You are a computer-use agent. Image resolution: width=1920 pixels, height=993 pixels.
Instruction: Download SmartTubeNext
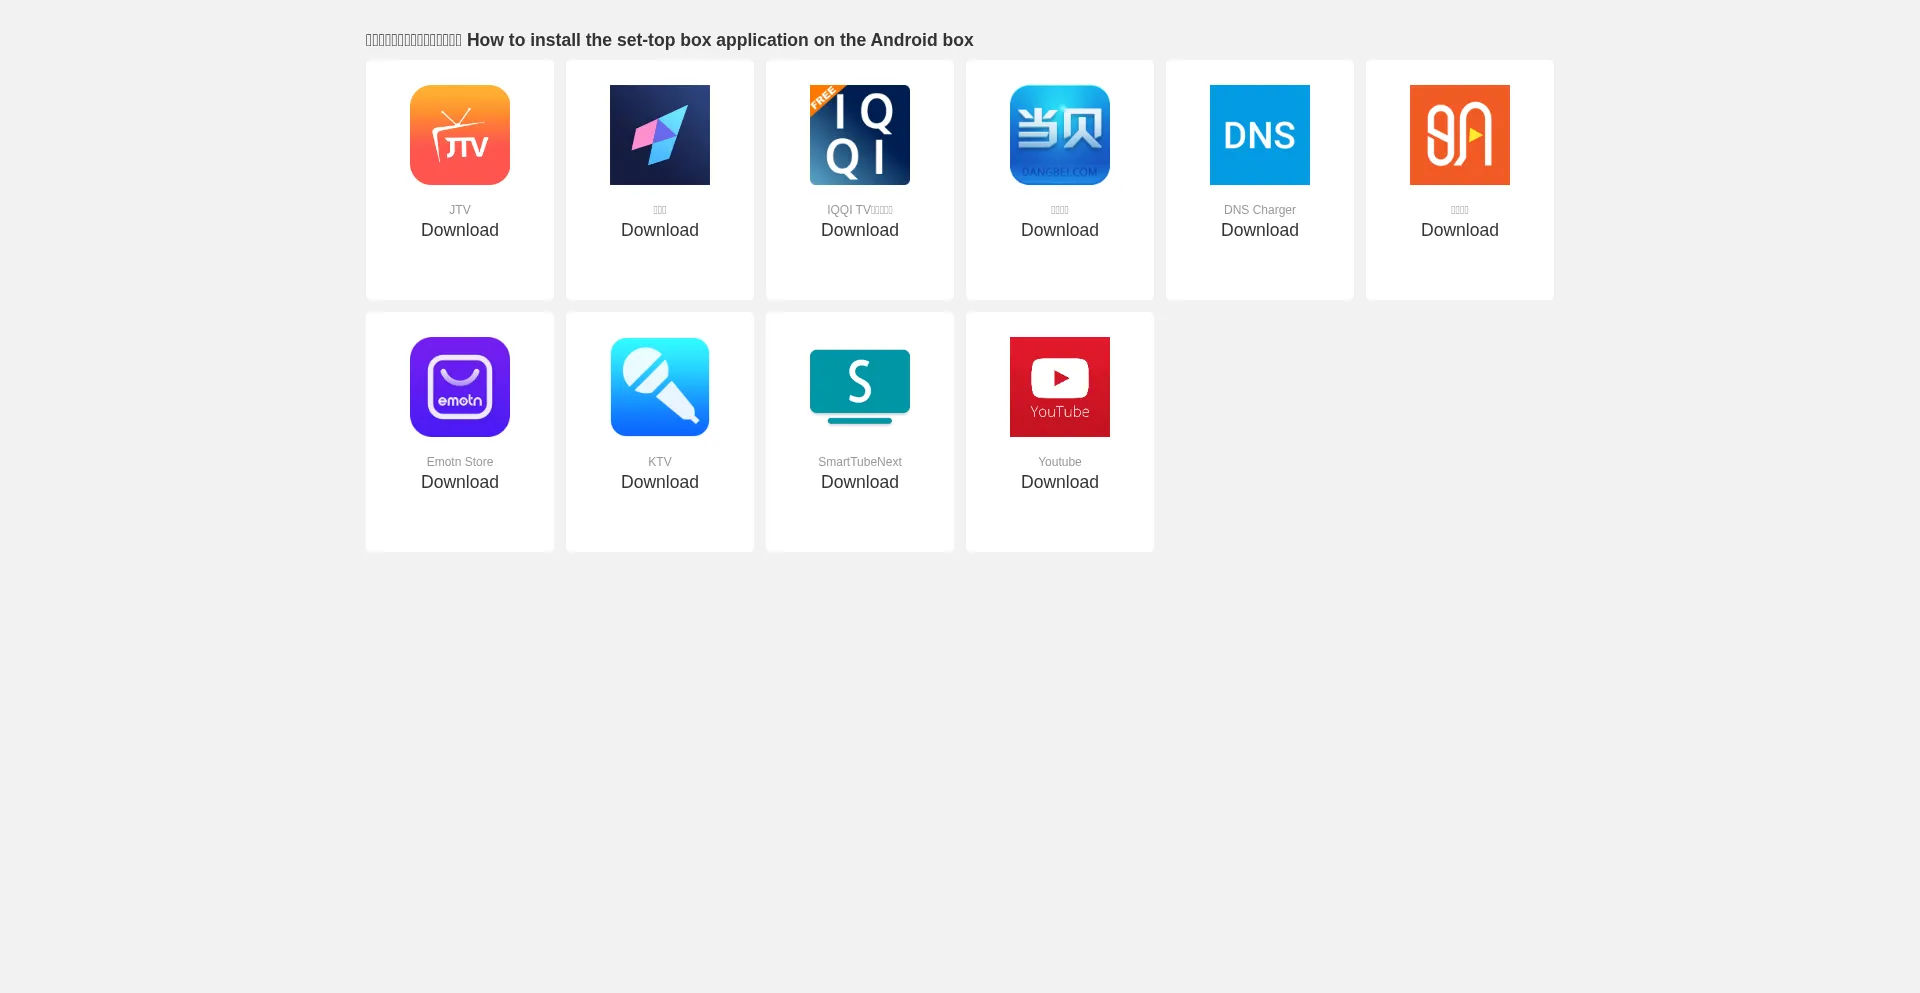(860, 482)
